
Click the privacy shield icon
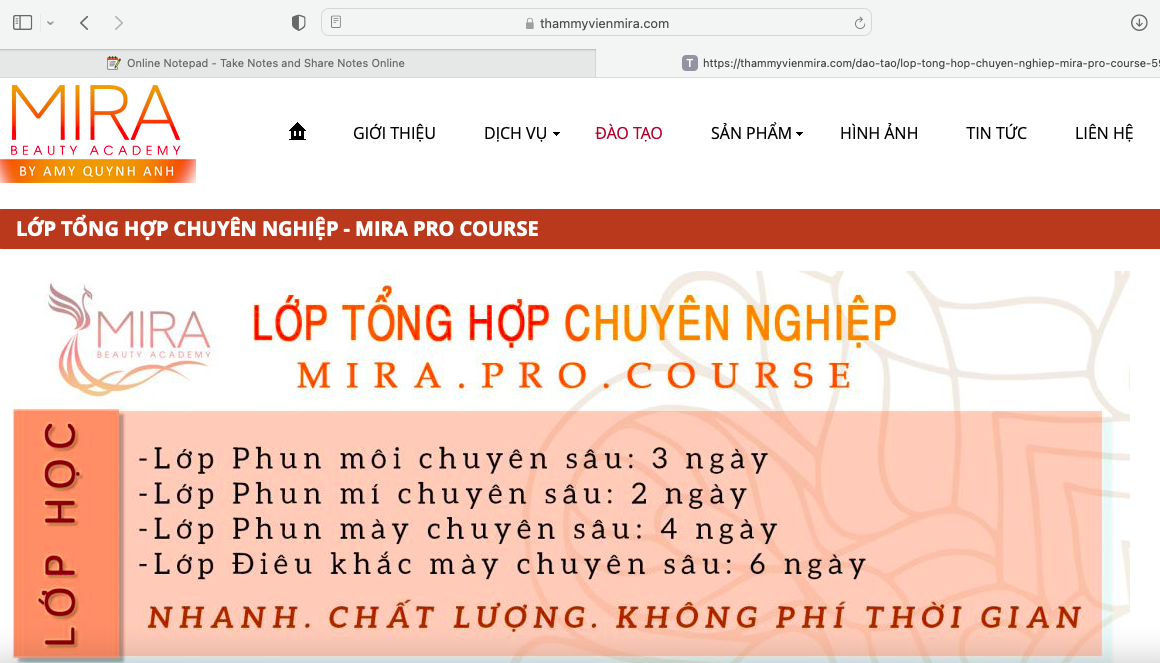298,22
